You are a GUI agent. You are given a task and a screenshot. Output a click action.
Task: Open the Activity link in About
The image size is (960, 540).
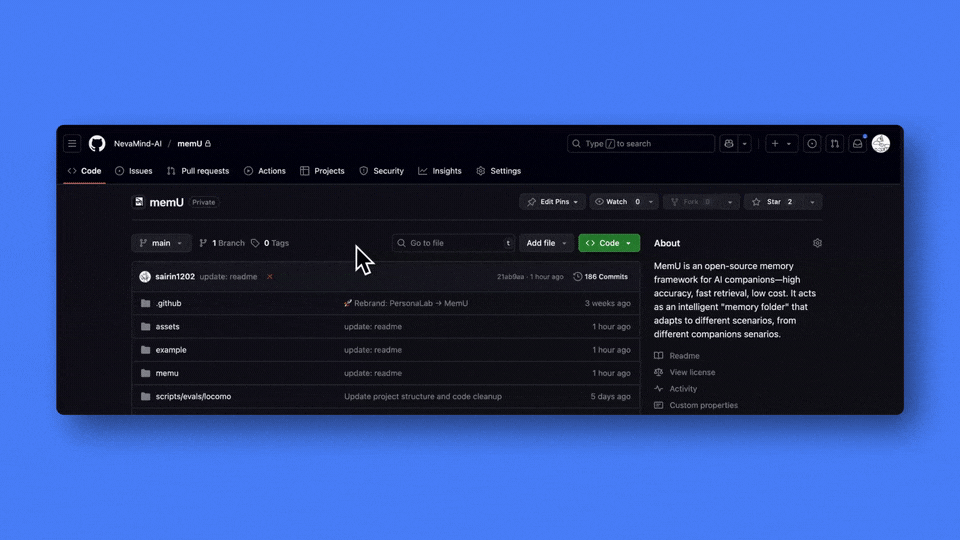pos(675,389)
